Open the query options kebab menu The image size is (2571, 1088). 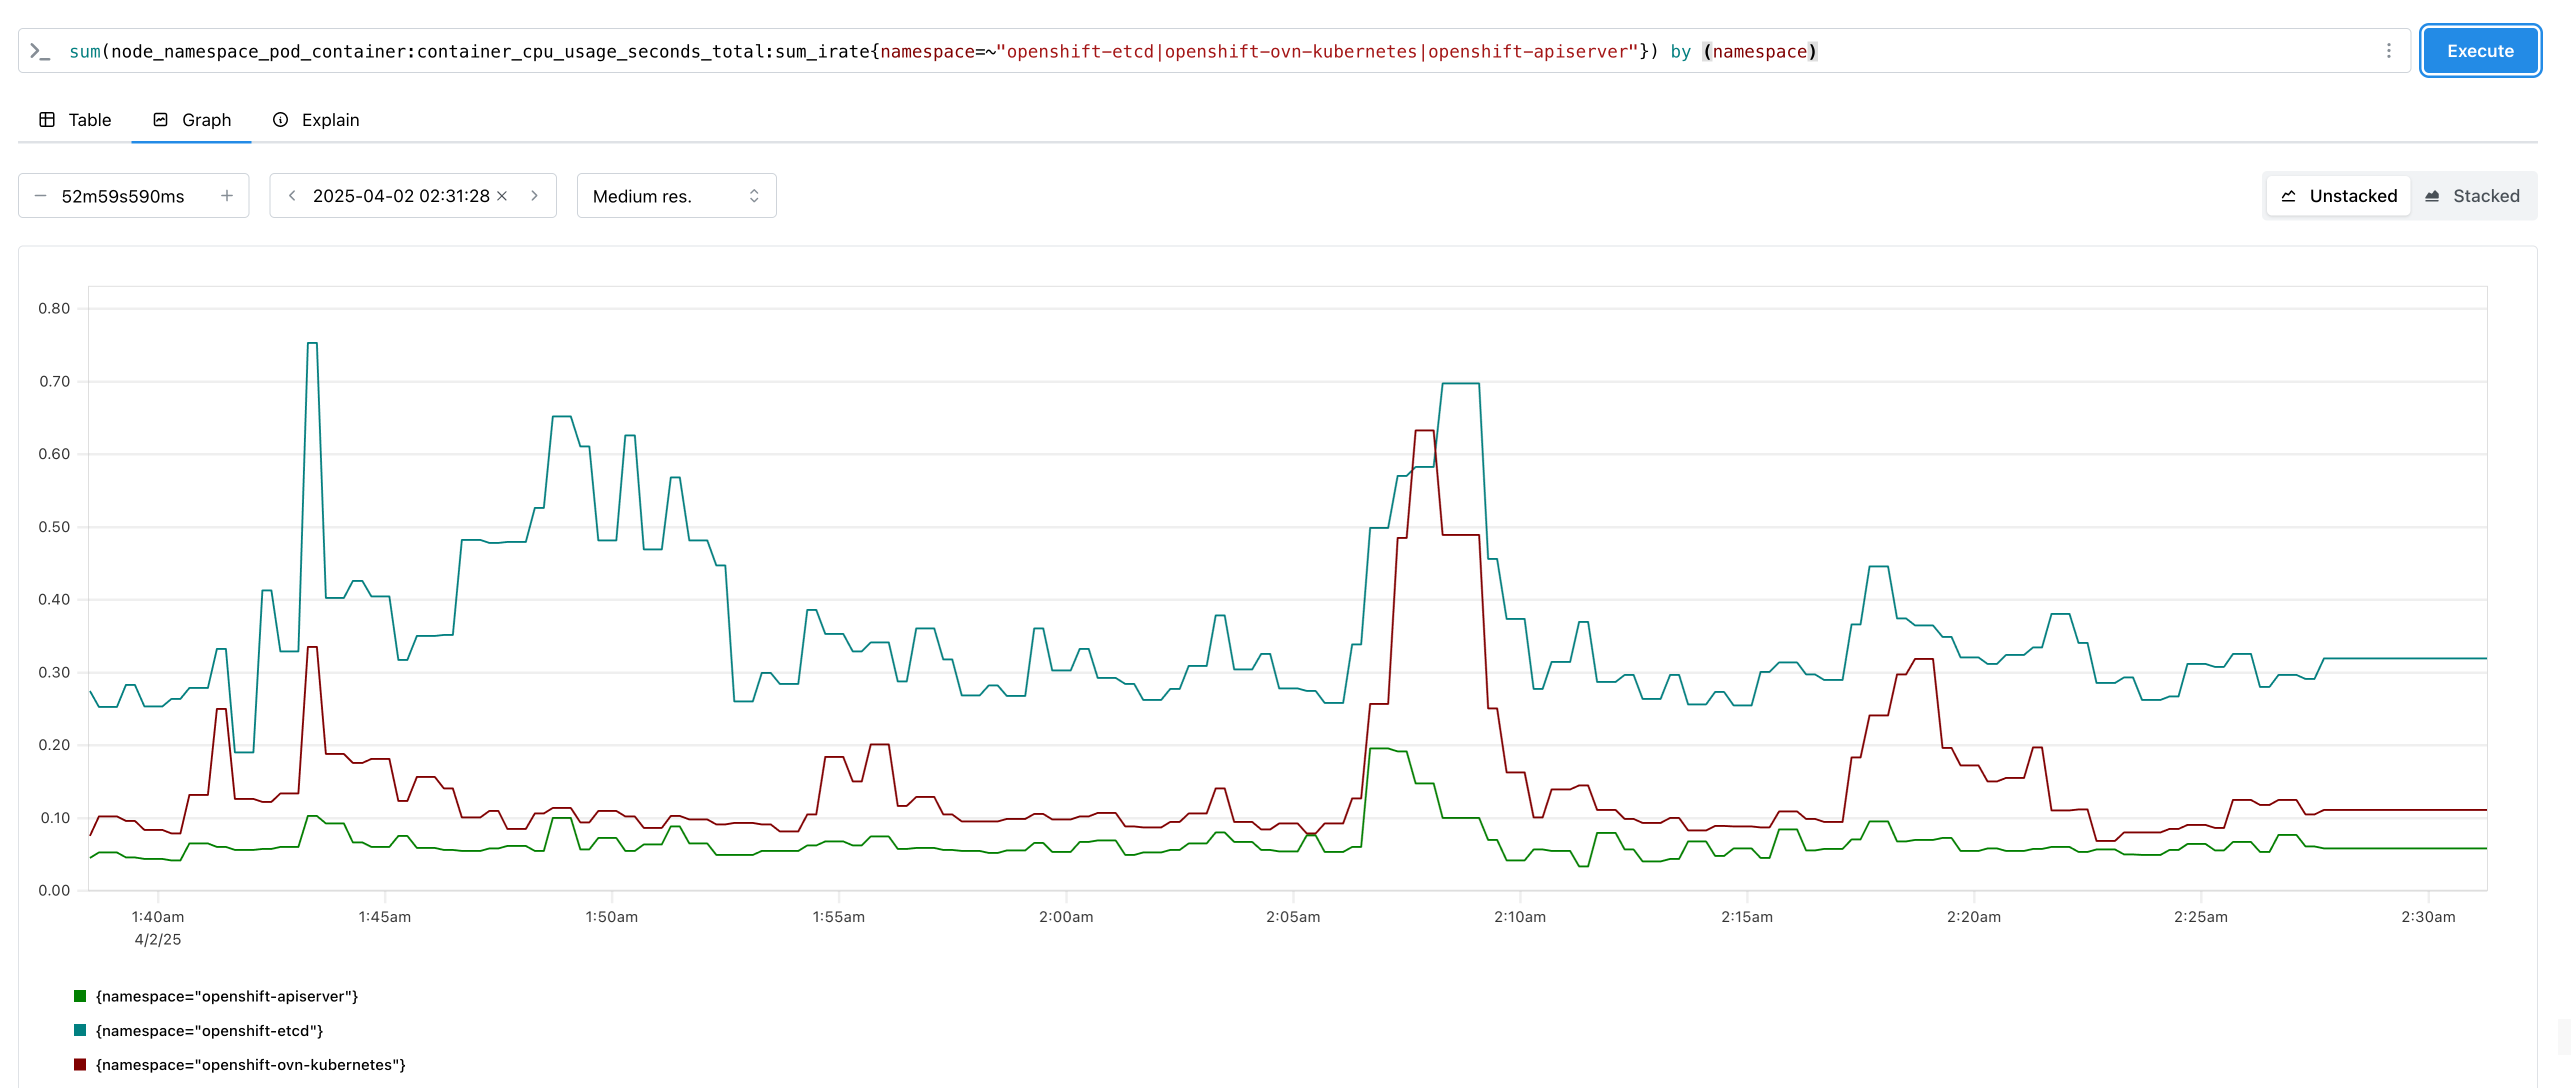click(x=2388, y=51)
